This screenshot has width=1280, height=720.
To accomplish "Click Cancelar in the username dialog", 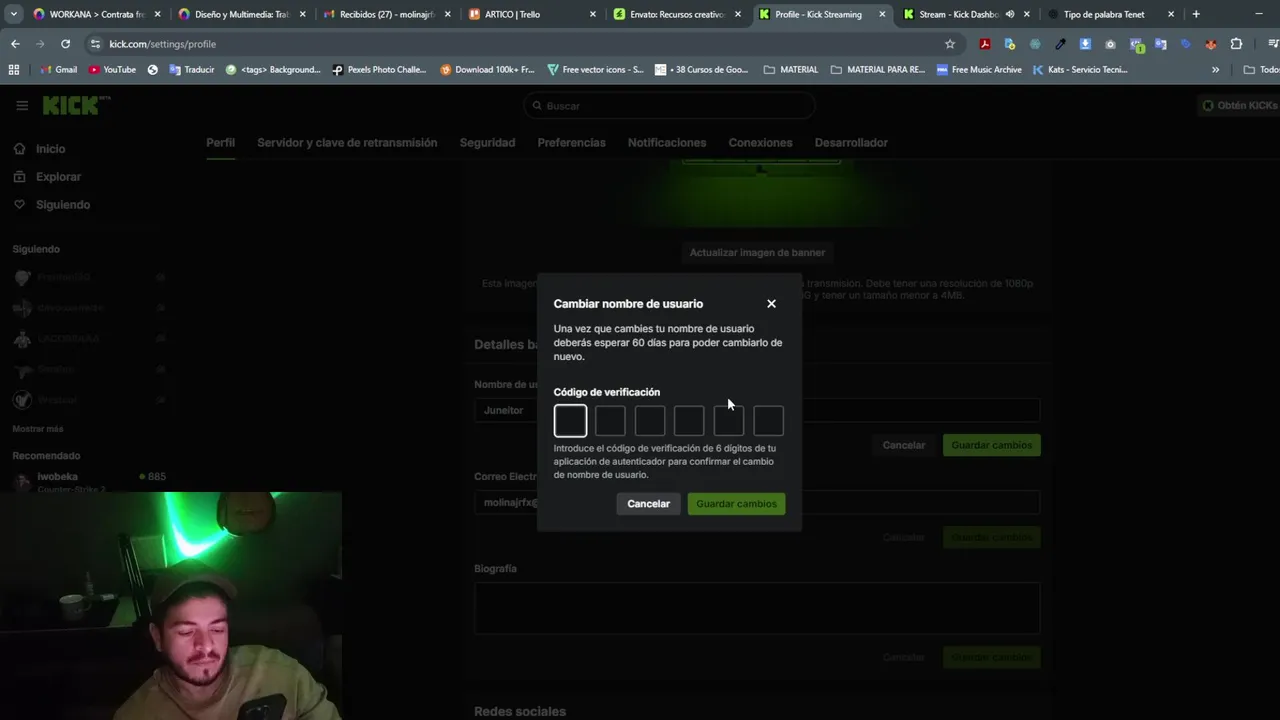I will (x=648, y=504).
